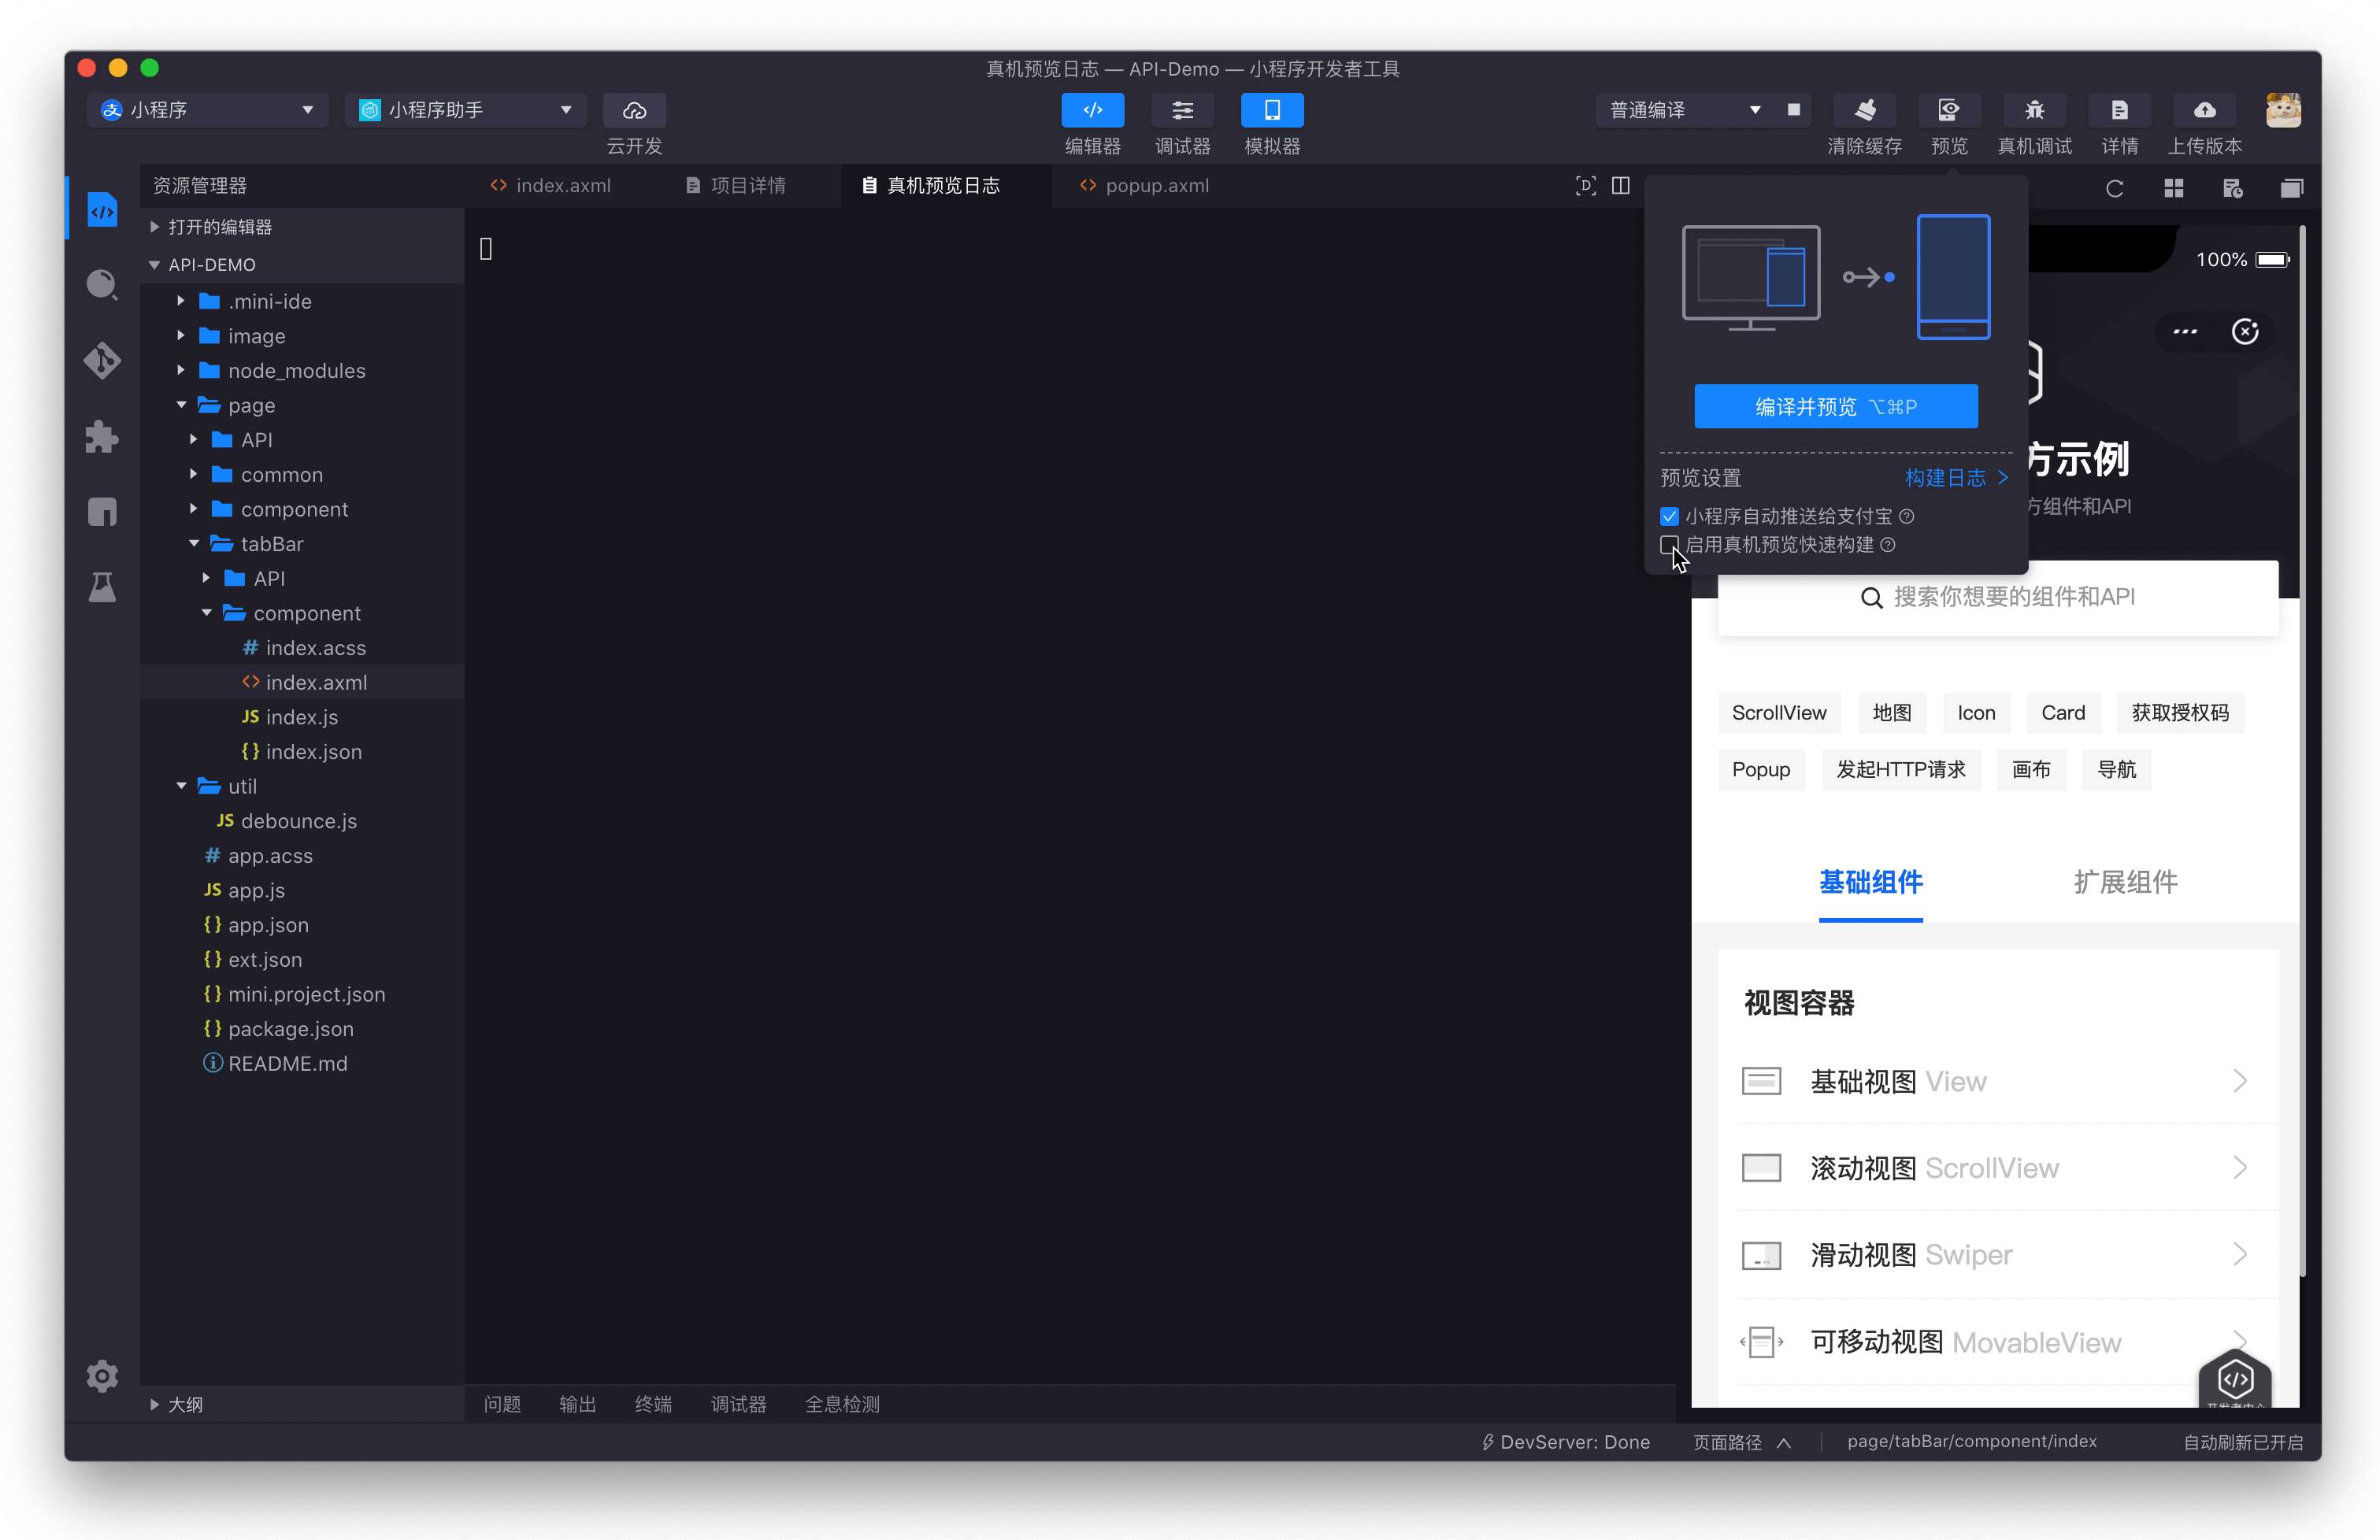This screenshot has height=1540, width=2380.
Task: Click the 编译并预览 button
Action: [x=1835, y=406]
